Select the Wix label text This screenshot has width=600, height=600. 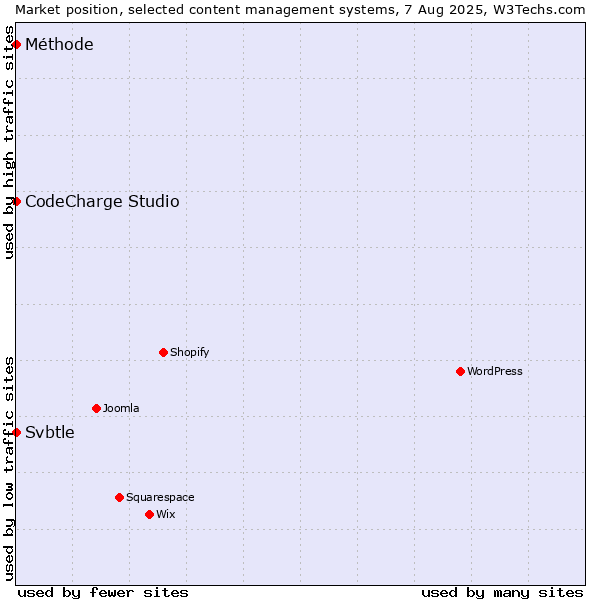pos(166,514)
